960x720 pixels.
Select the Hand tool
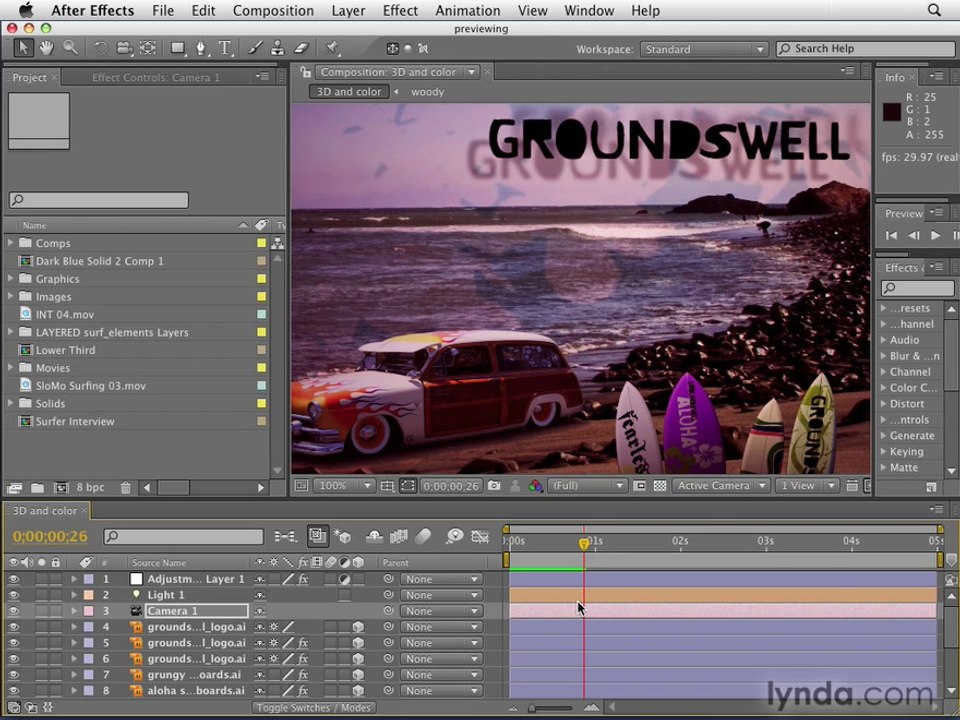47,48
